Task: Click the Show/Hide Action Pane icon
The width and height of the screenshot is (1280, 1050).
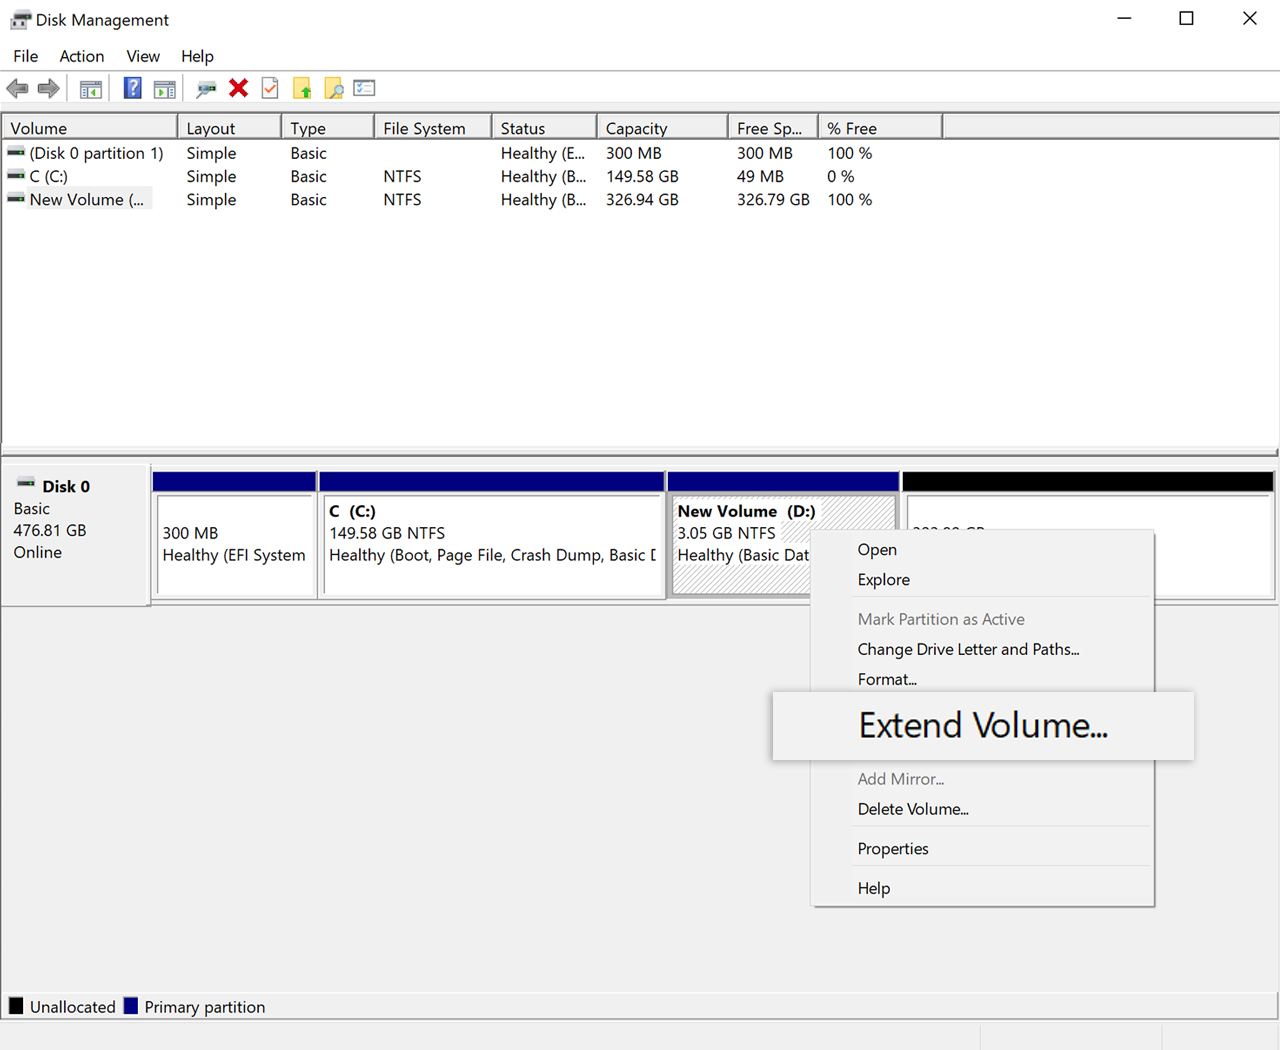Action: pyautogui.click(x=165, y=89)
